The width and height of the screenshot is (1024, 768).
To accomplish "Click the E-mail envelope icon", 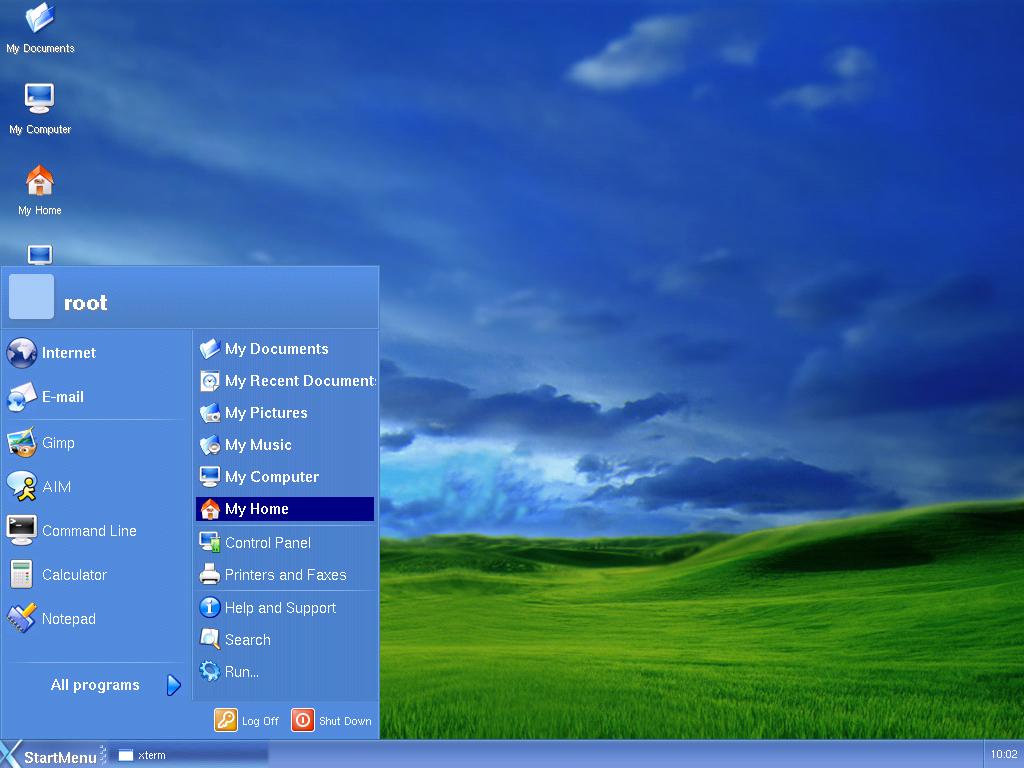I will (22, 397).
